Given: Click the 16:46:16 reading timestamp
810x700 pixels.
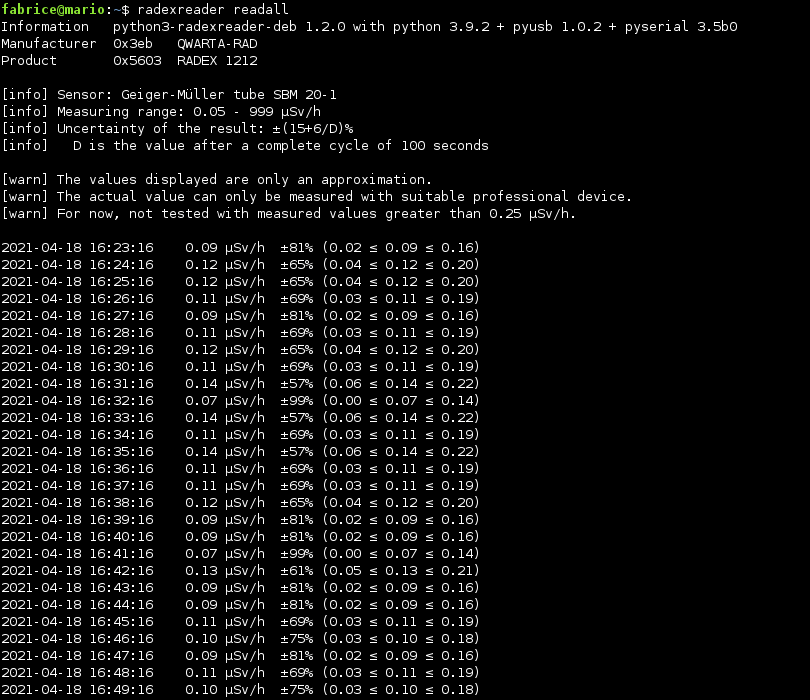Looking at the screenshot, I should click(x=121, y=638).
